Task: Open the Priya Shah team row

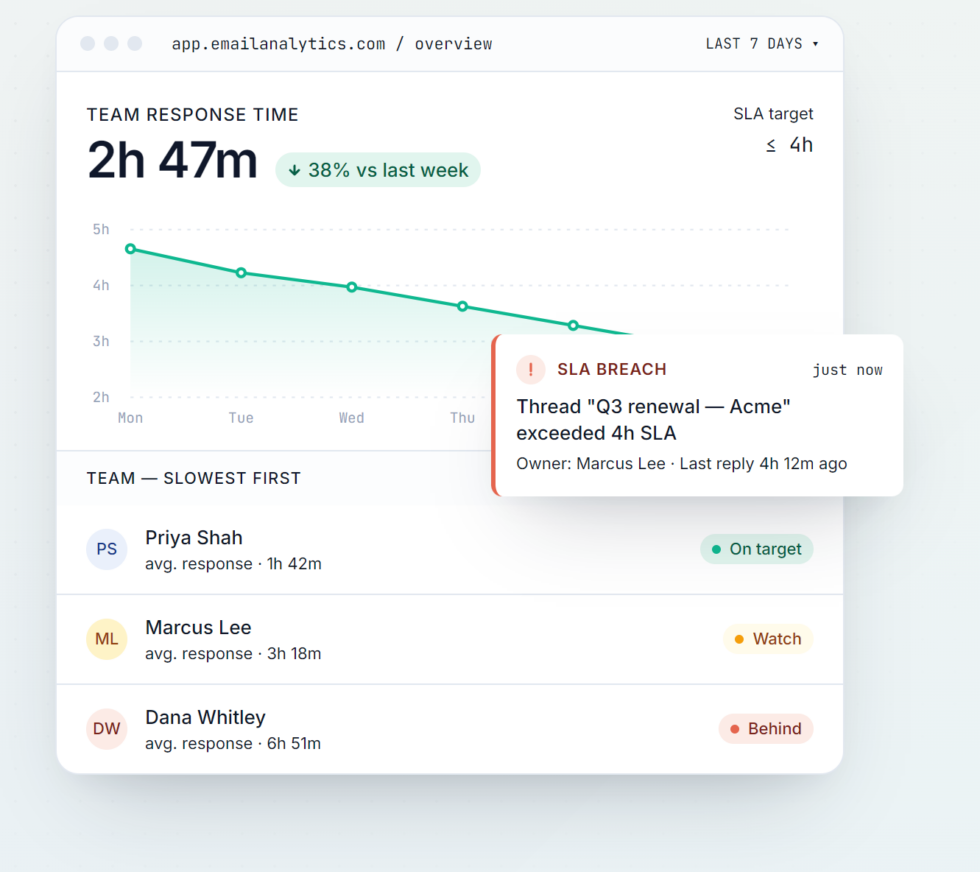Action: 449,549
